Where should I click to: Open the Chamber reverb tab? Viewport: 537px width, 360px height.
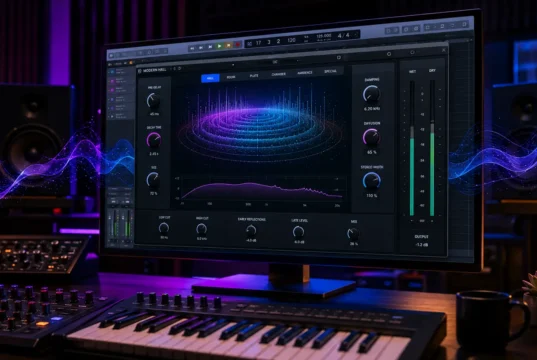(278, 74)
